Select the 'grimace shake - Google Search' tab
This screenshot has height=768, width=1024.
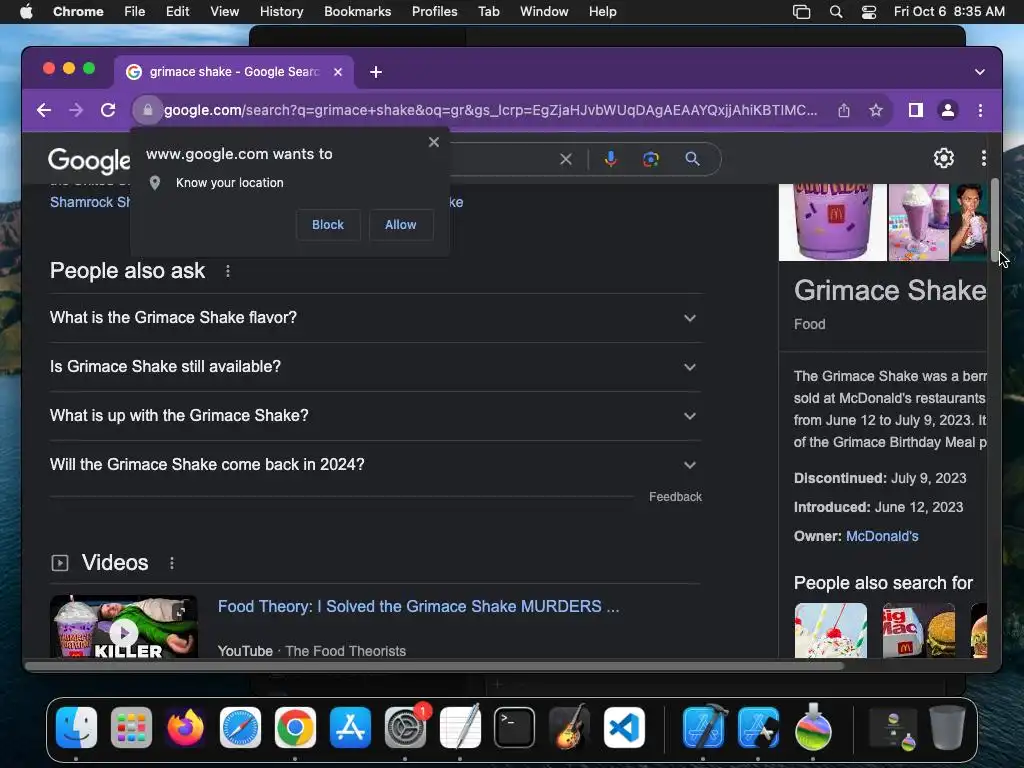point(234,72)
